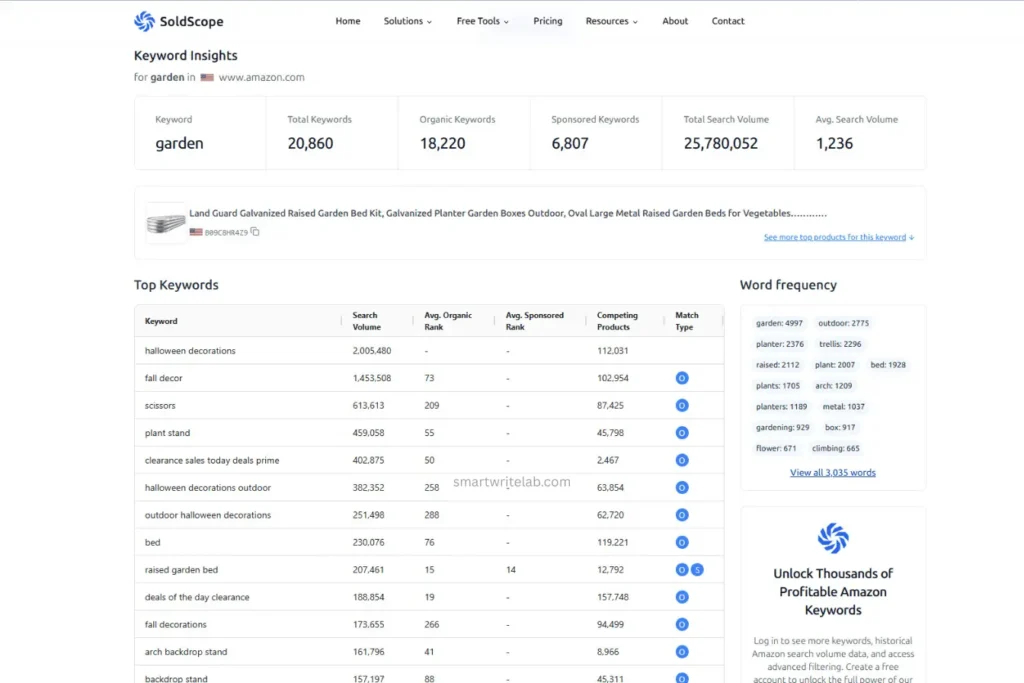Select the 'flower: 671' word tag
1024x683 pixels.
coord(776,449)
